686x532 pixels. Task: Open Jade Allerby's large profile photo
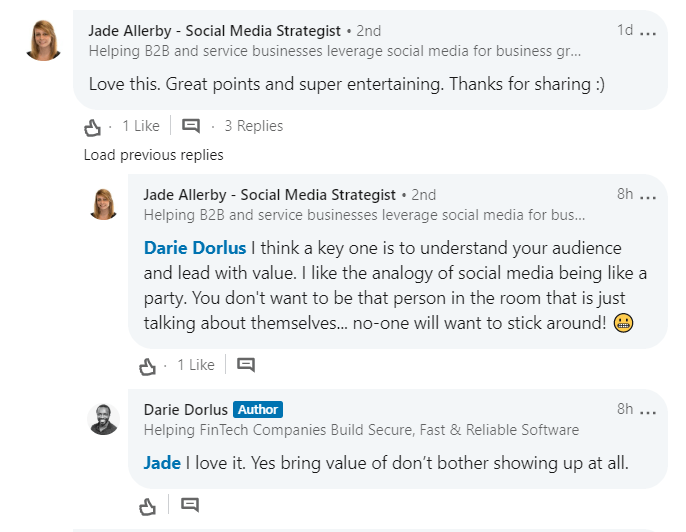(43, 41)
